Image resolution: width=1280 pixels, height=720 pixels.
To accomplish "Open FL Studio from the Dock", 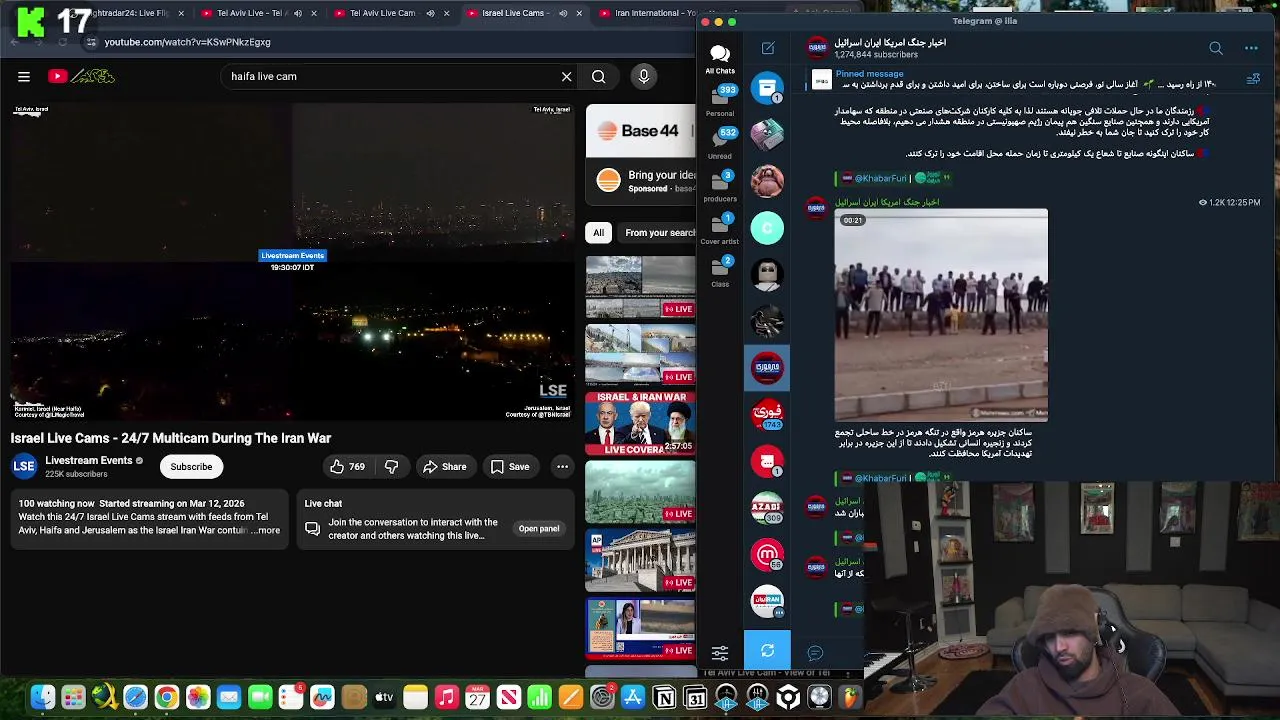I will point(850,697).
